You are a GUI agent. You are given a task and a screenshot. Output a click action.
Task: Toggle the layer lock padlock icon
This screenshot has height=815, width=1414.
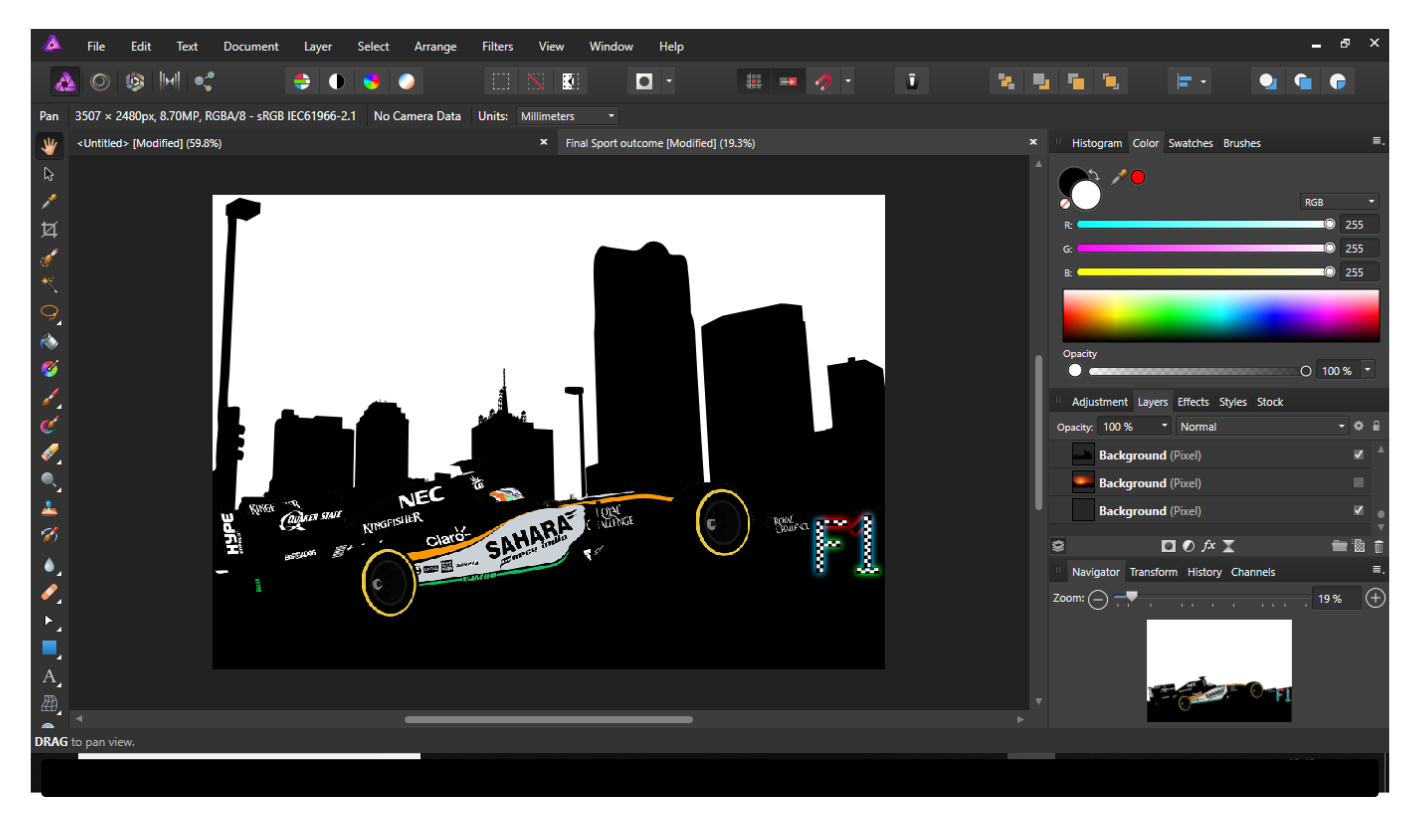tap(1376, 426)
